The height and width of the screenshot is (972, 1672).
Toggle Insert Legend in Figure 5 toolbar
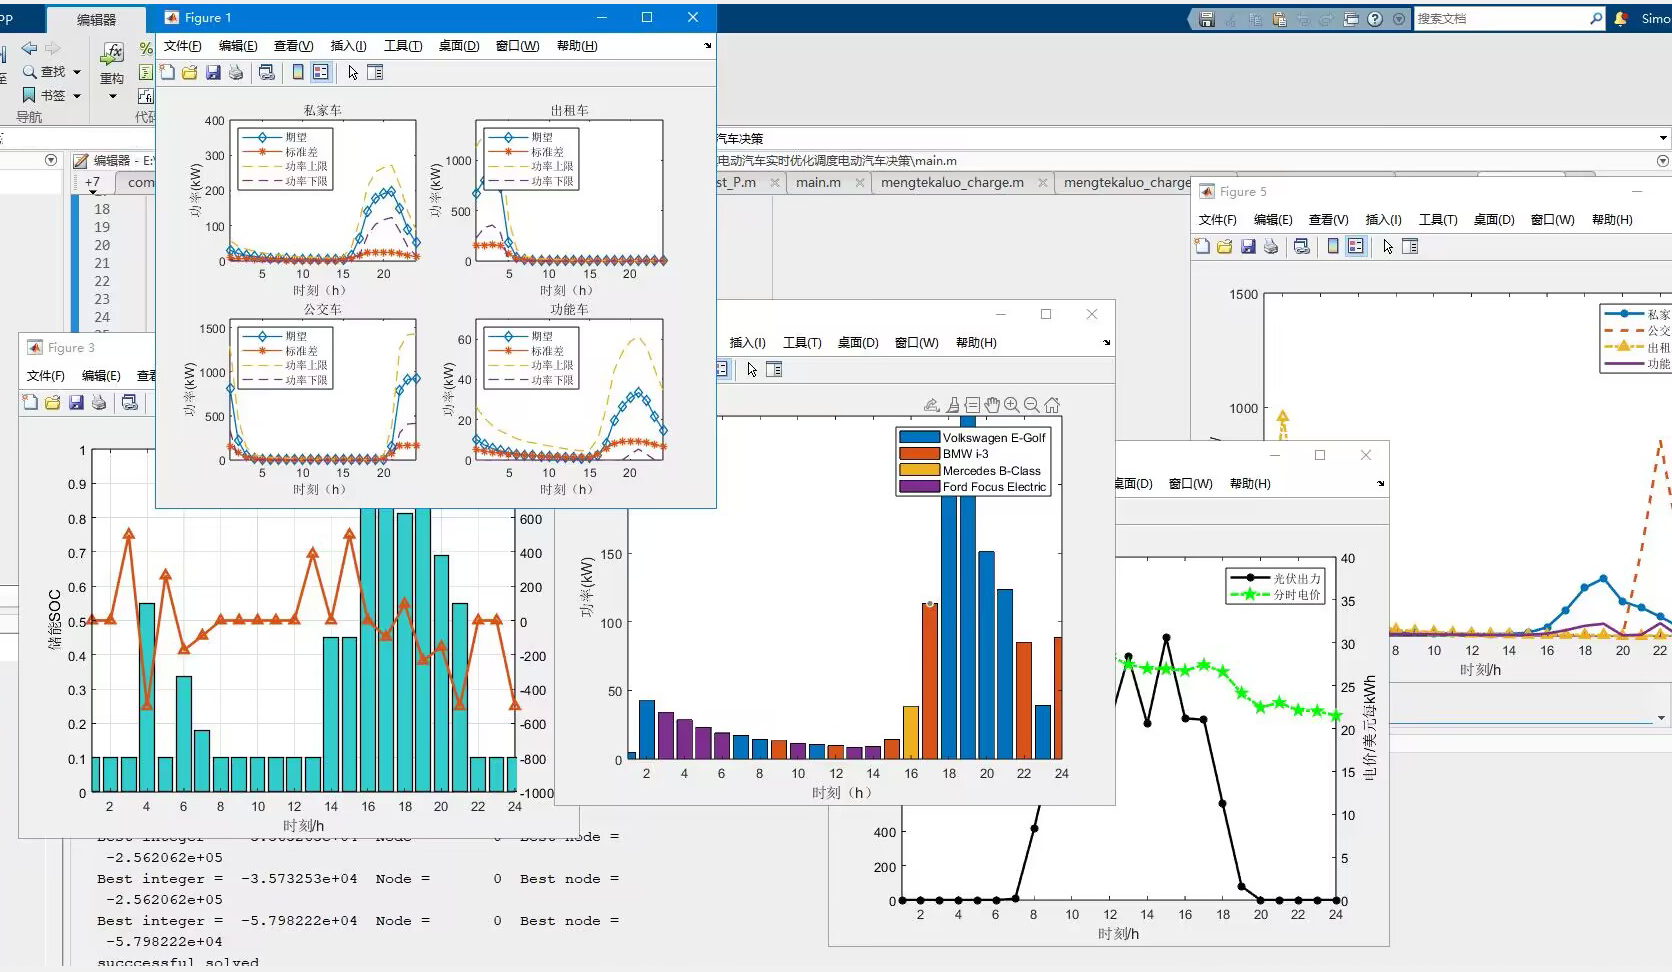(1356, 246)
